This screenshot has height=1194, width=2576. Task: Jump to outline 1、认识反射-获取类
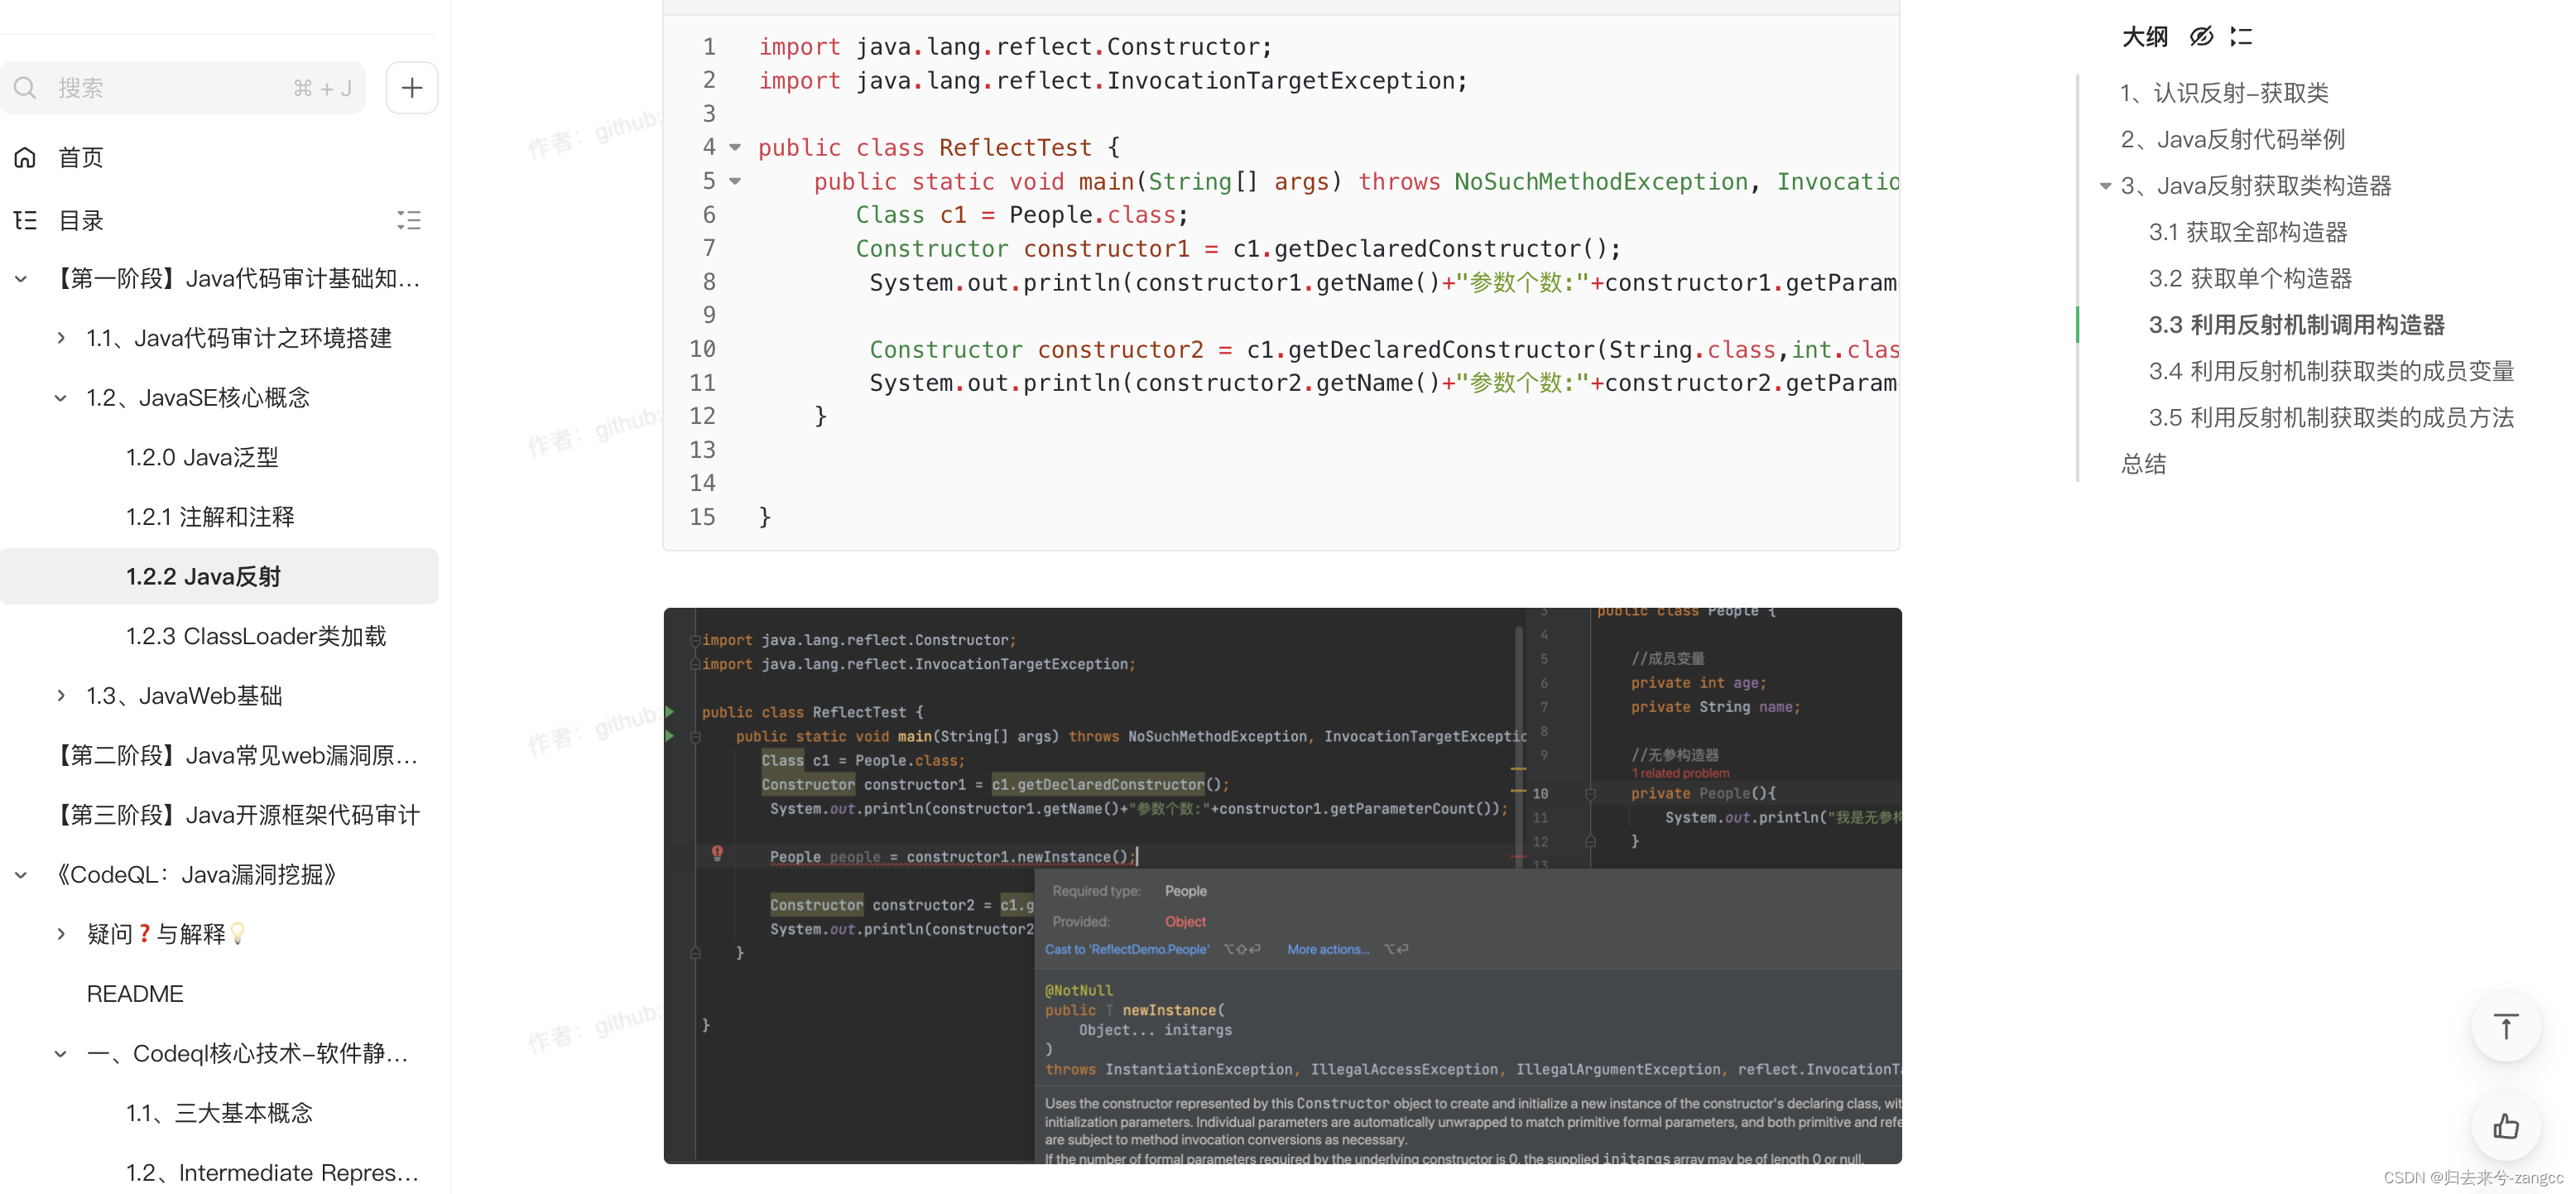2224,93
